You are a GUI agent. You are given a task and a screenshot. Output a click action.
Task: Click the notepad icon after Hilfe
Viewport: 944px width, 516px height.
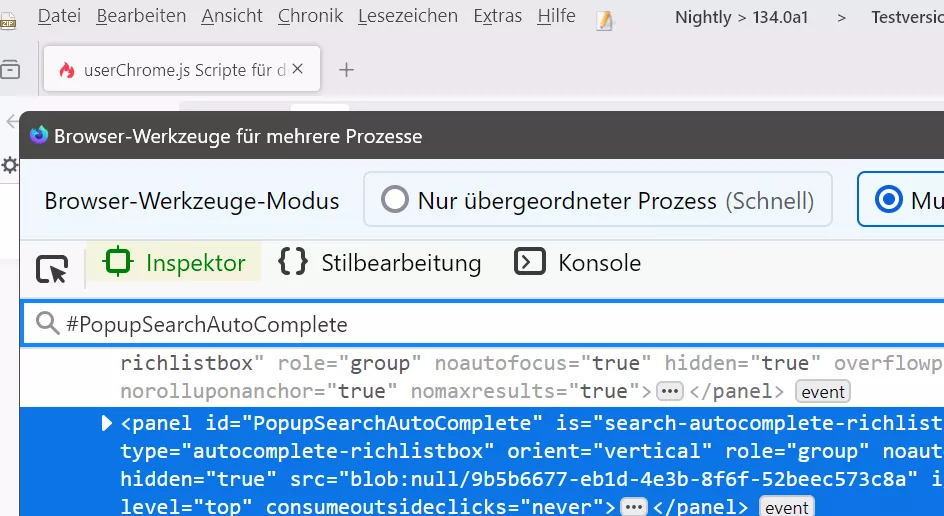coord(604,20)
